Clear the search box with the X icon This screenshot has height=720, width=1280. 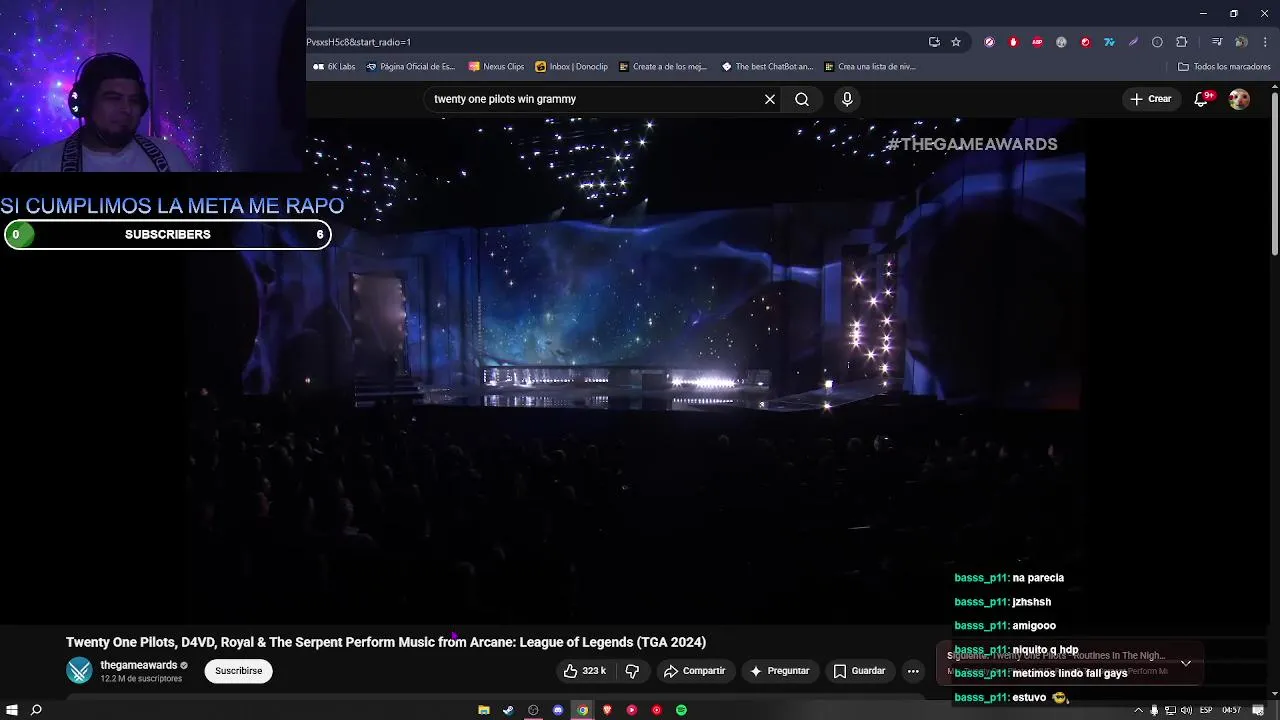(770, 99)
